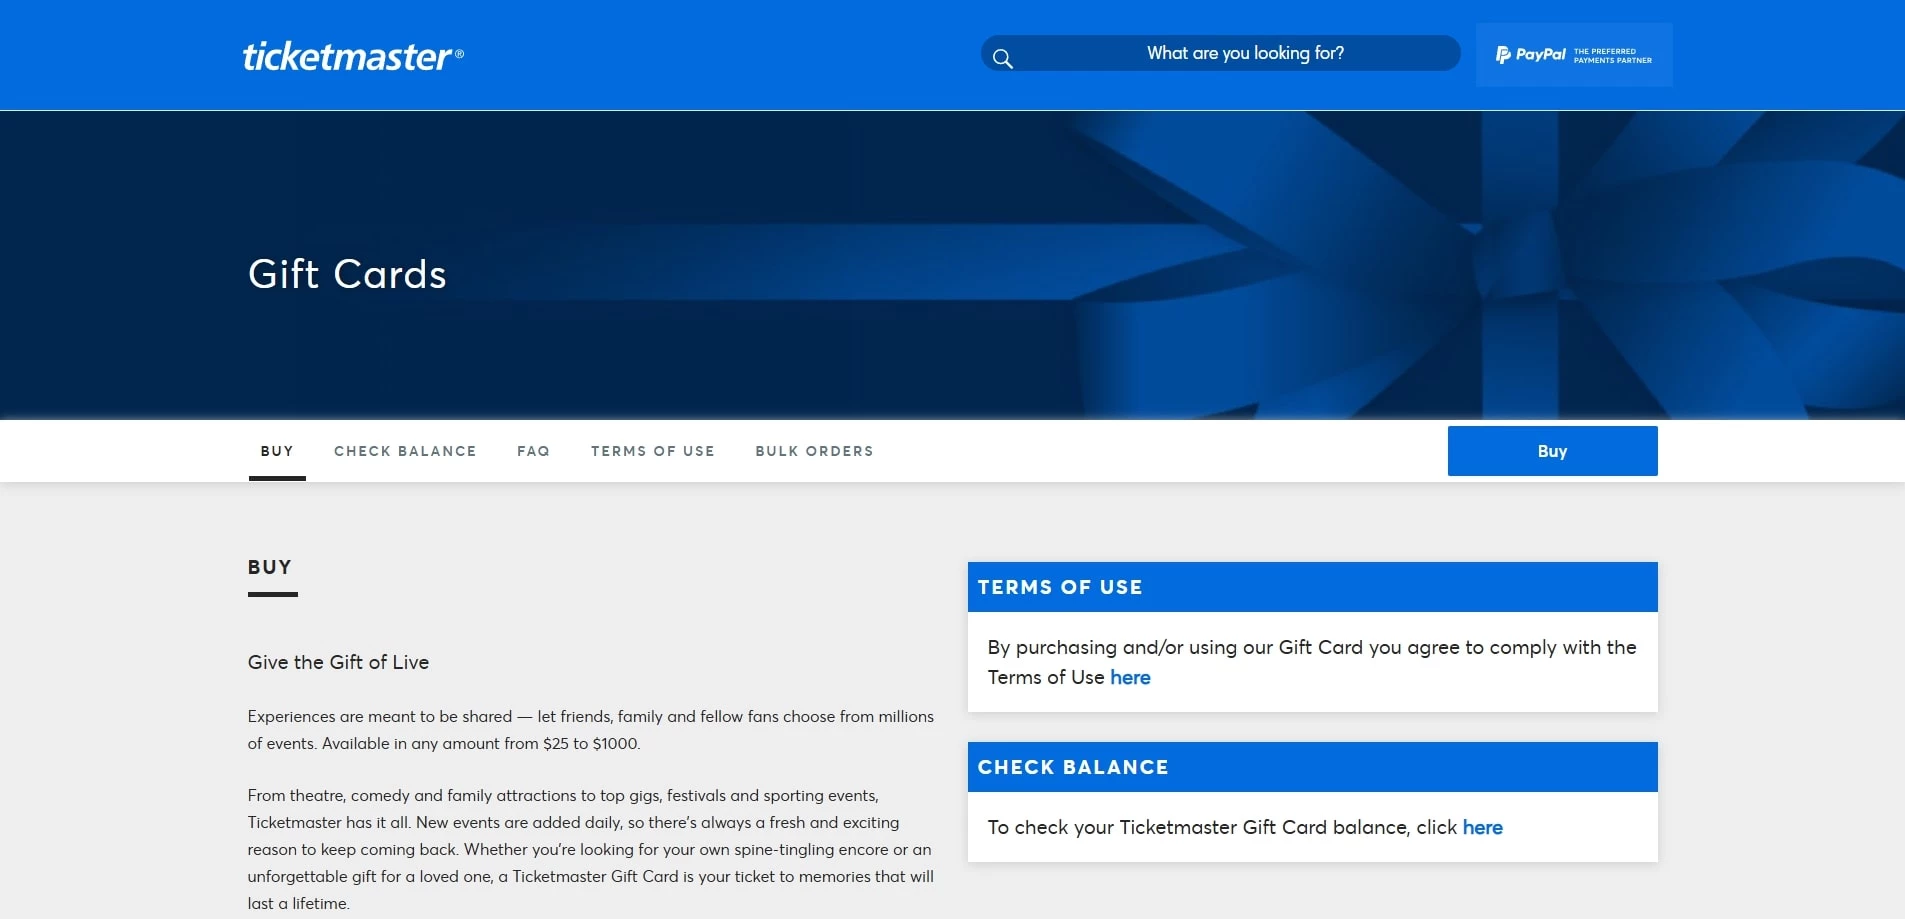This screenshot has width=1905, height=919.
Task: Click the paragraph starting 'From theatre, comedy'
Action: point(590,849)
